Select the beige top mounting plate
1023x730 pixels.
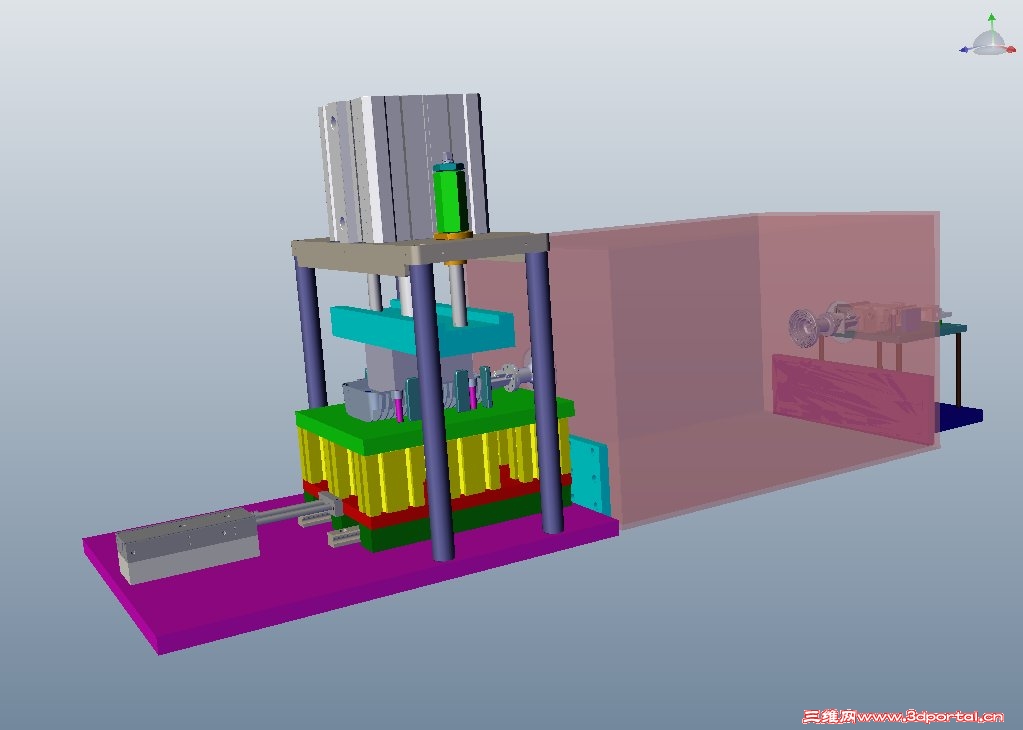click(420, 252)
